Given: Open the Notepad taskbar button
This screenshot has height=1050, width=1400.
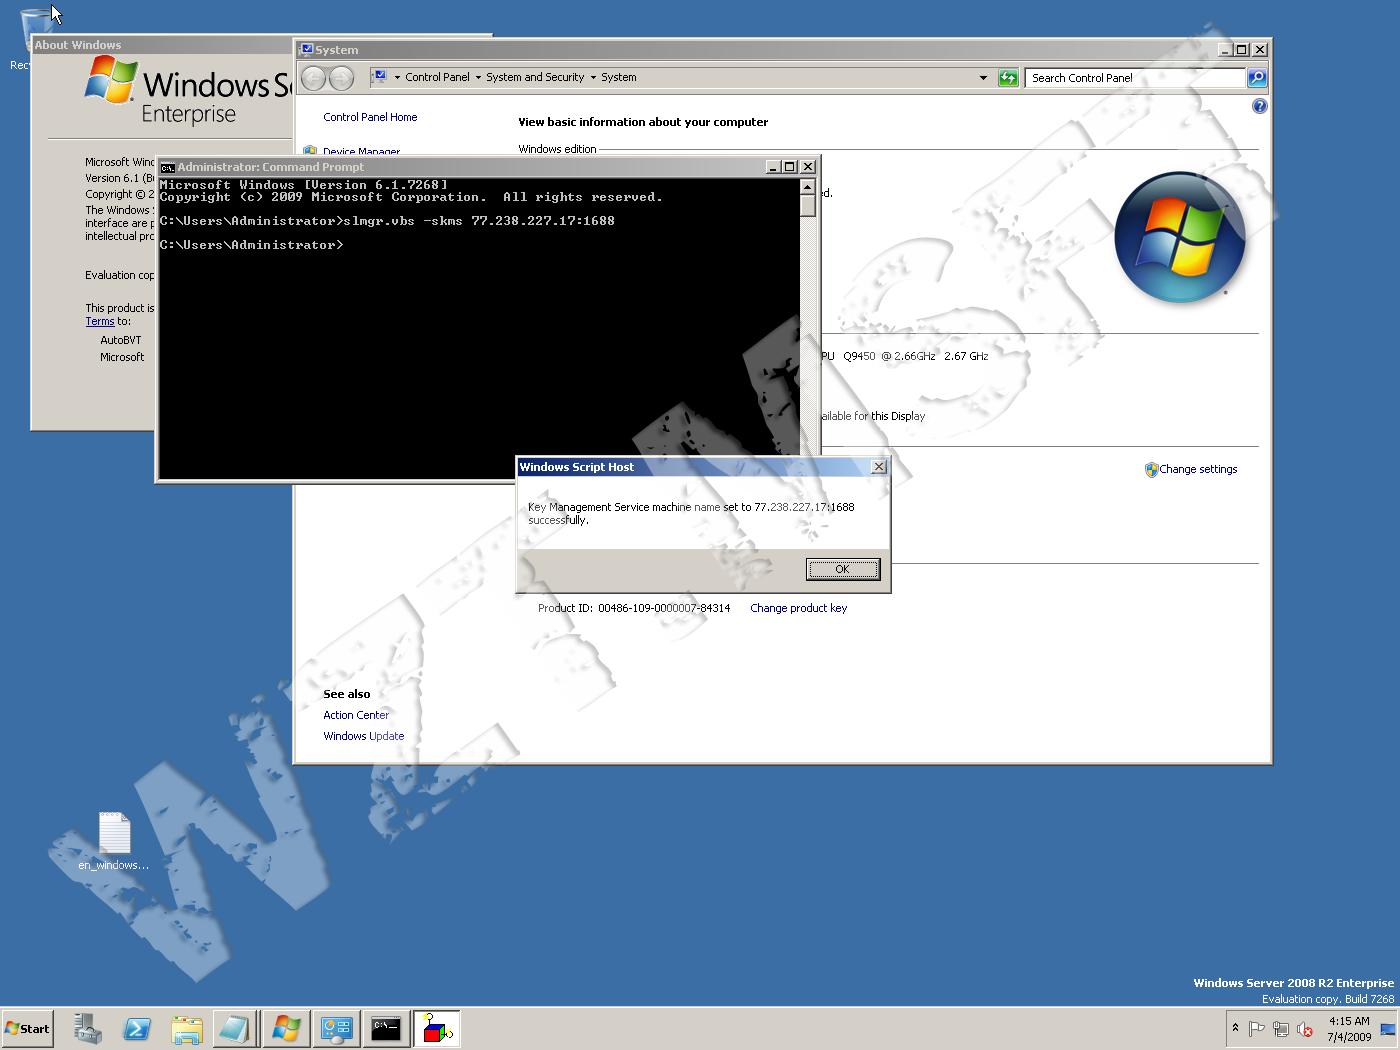Looking at the screenshot, I should click(x=235, y=1028).
